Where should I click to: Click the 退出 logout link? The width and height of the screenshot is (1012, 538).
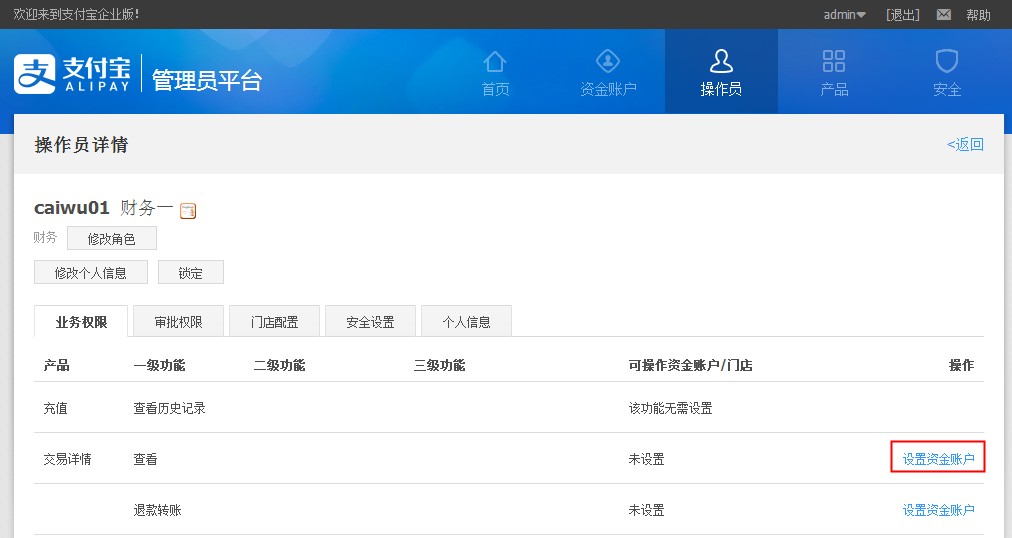click(x=902, y=15)
